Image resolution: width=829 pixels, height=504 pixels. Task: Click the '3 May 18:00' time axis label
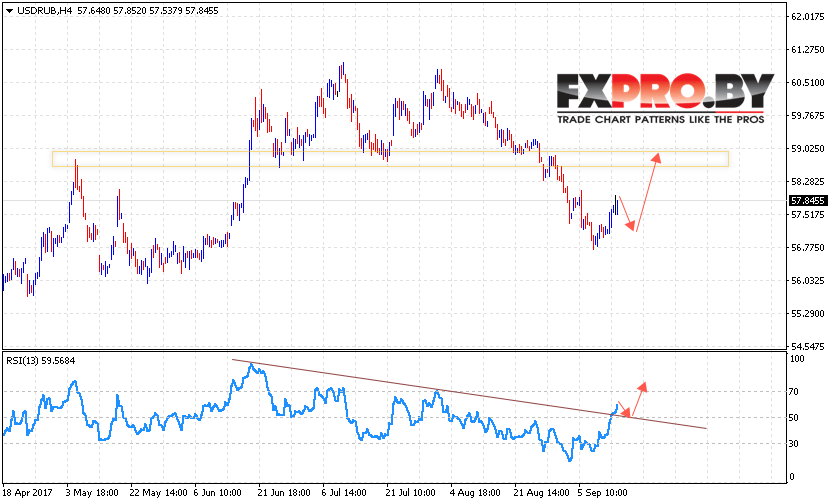click(x=92, y=493)
